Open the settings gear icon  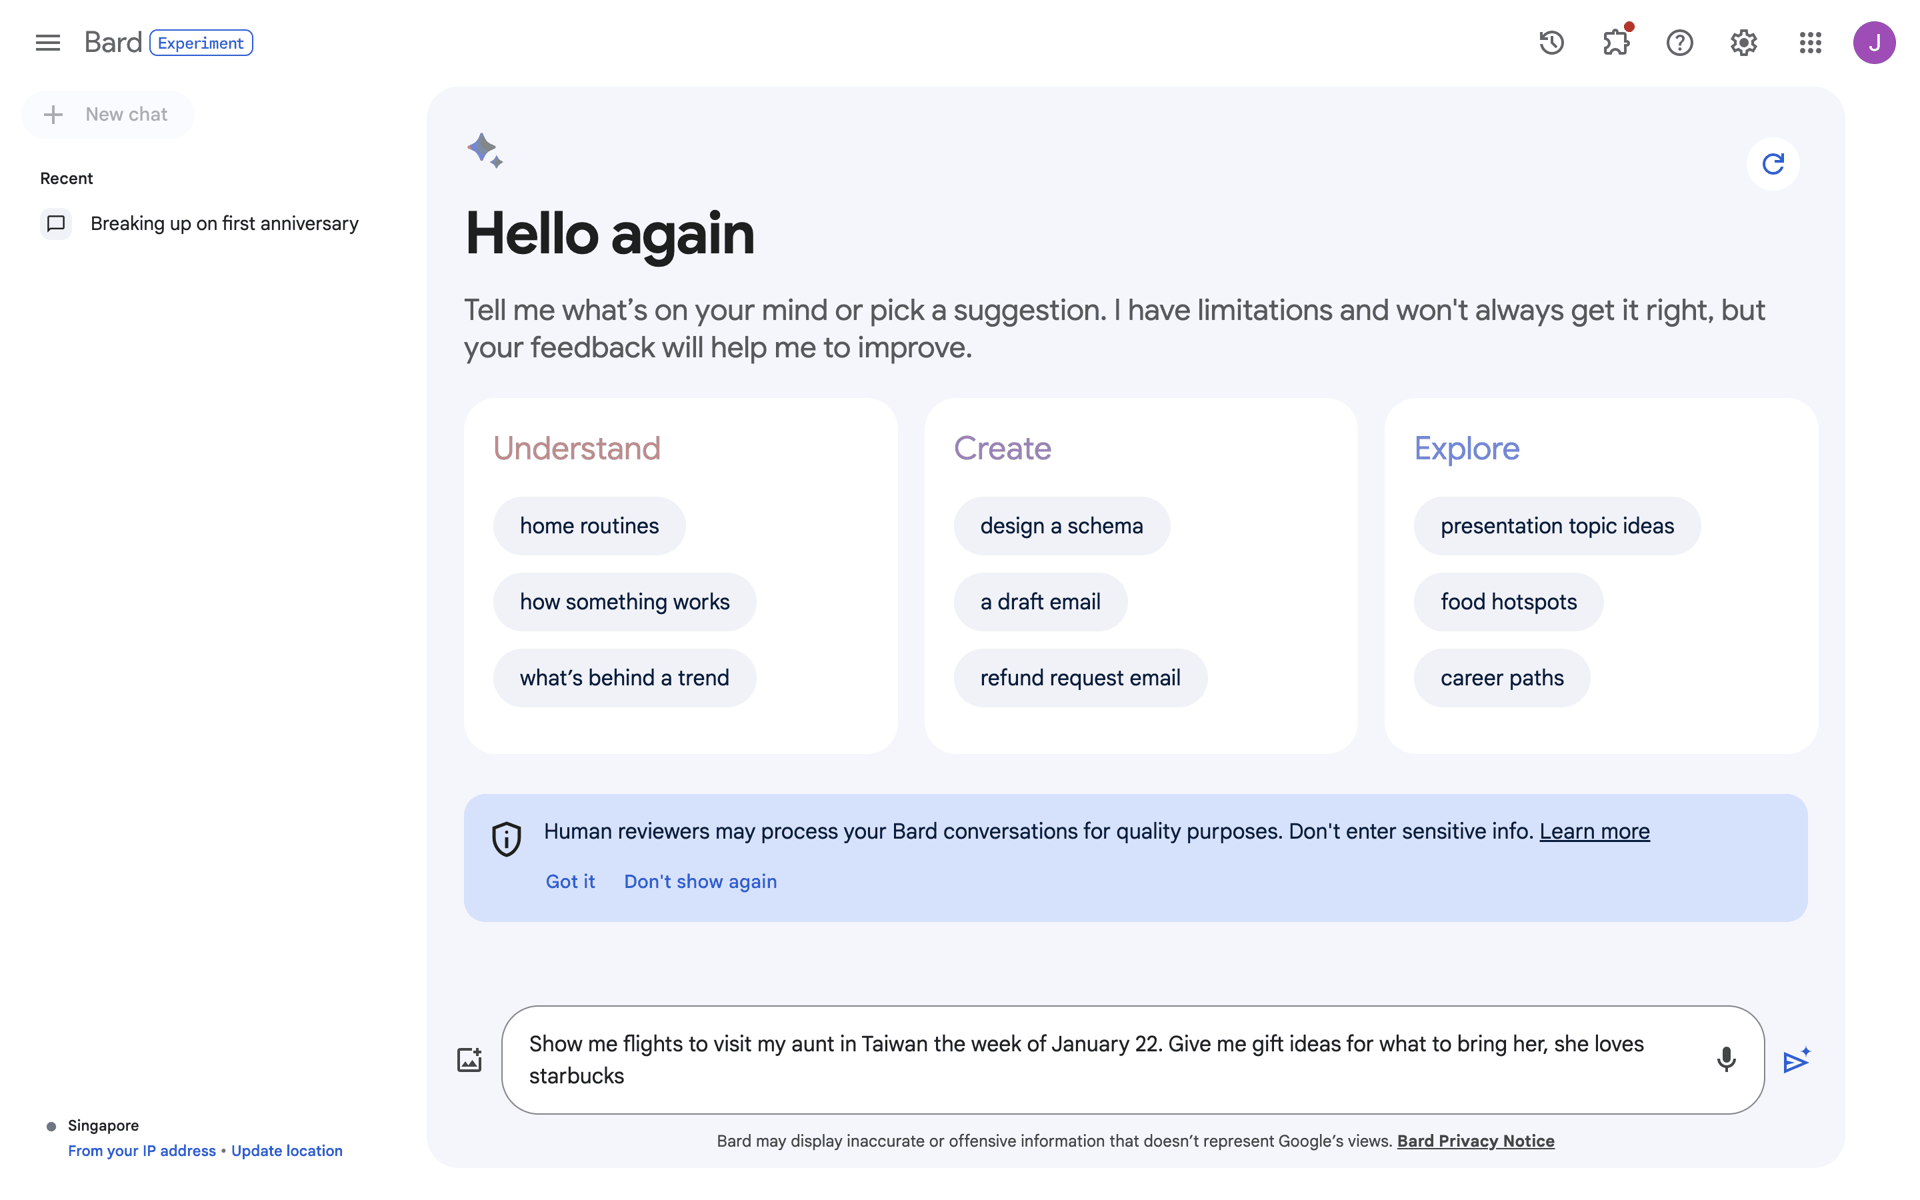(x=1744, y=43)
